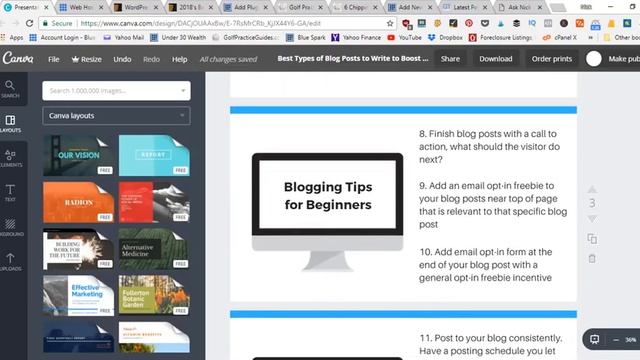Click the Make public button
This screenshot has height=360, width=640.
click(623, 59)
